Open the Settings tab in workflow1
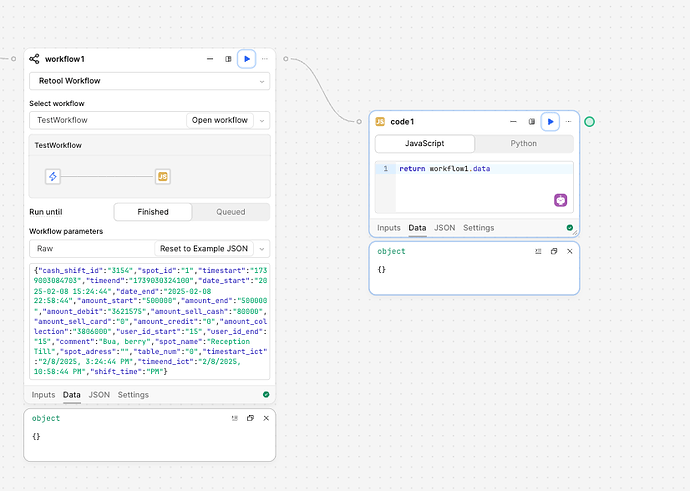690x491 pixels. tap(133, 395)
